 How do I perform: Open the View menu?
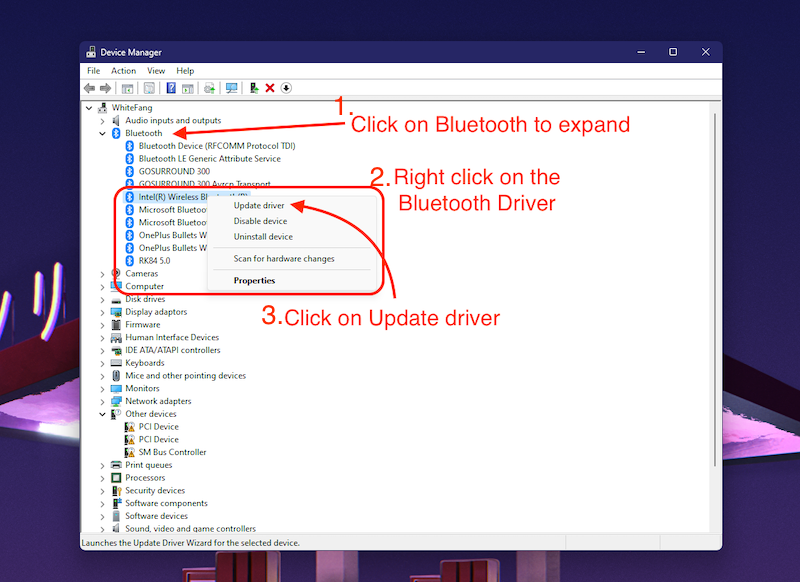point(156,71)
